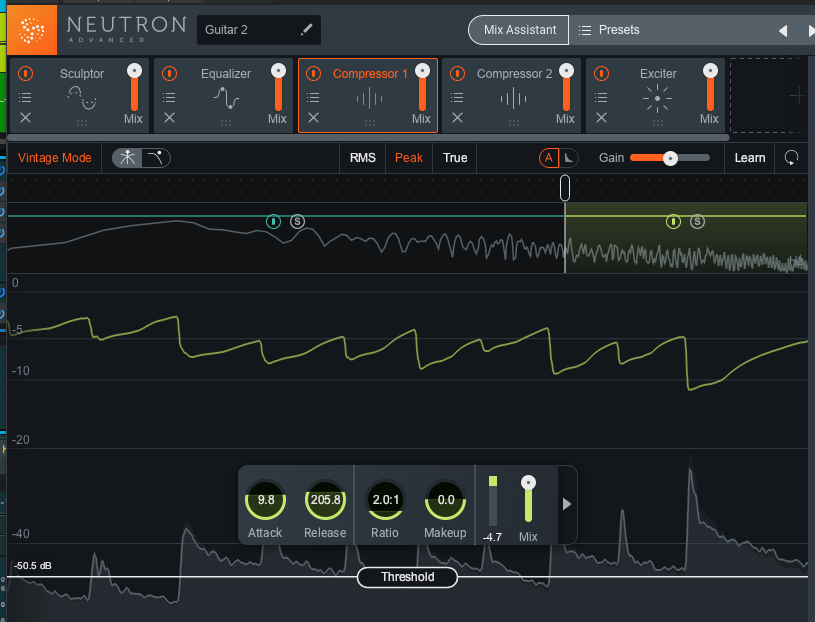
Task: Adjust the Gain slider
Action: pyautogui.click(x=671, y=157)
